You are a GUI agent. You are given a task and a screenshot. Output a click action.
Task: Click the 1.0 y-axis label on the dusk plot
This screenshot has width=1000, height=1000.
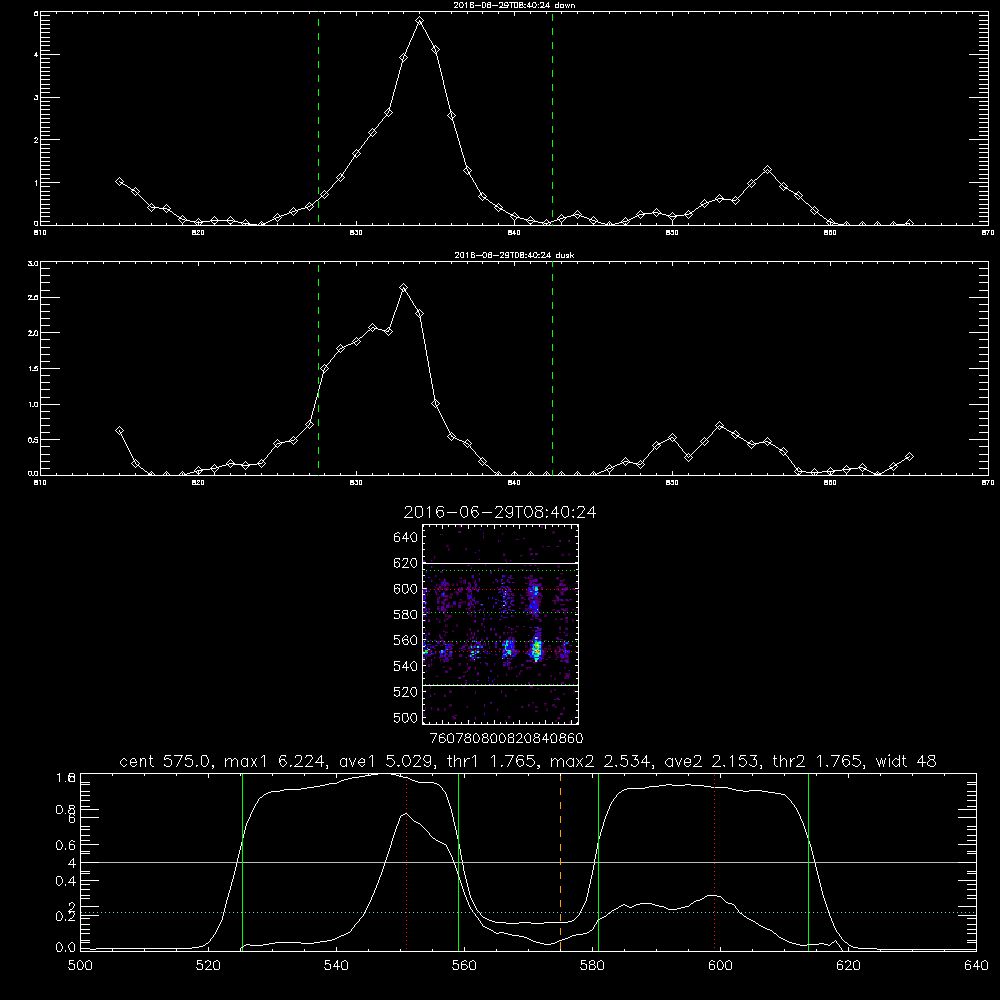33,404
